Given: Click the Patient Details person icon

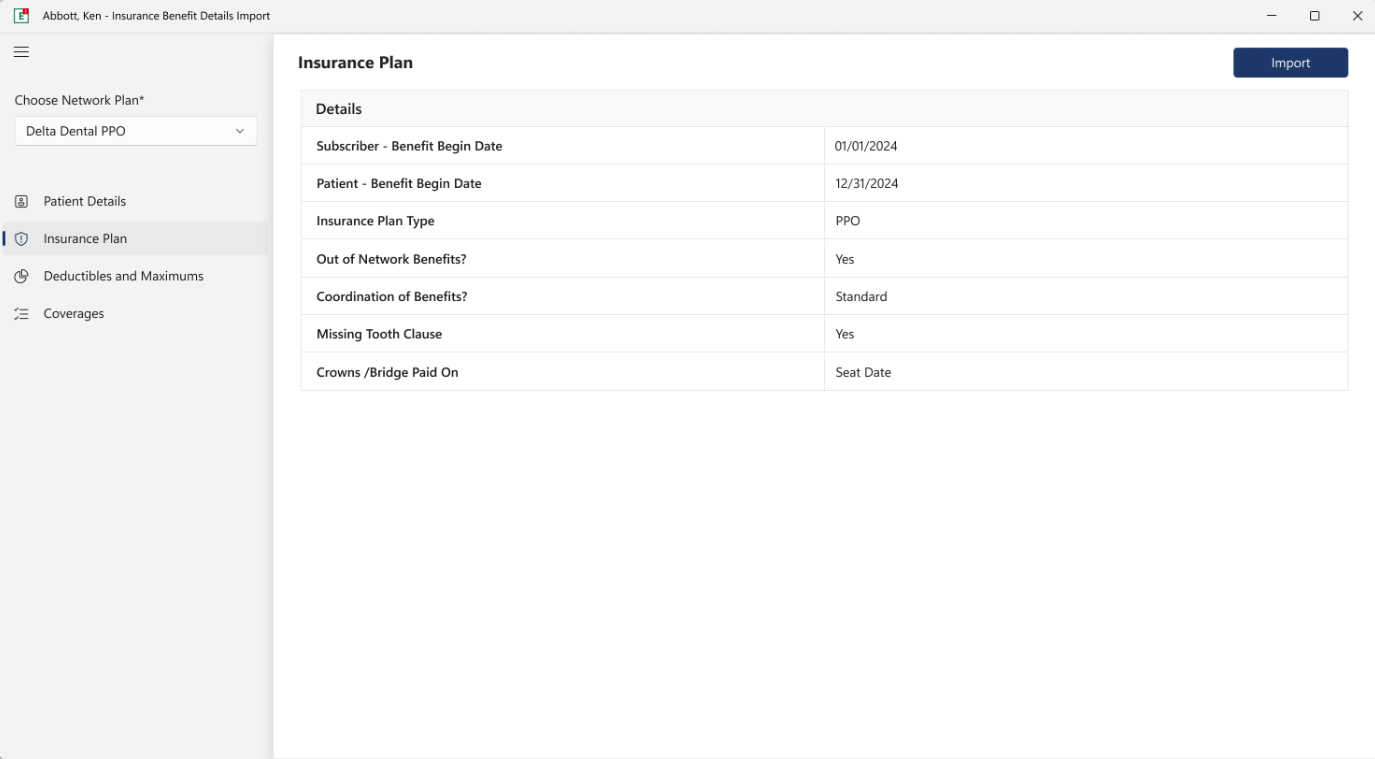Looking at the screenshot, I should point(21,201).
